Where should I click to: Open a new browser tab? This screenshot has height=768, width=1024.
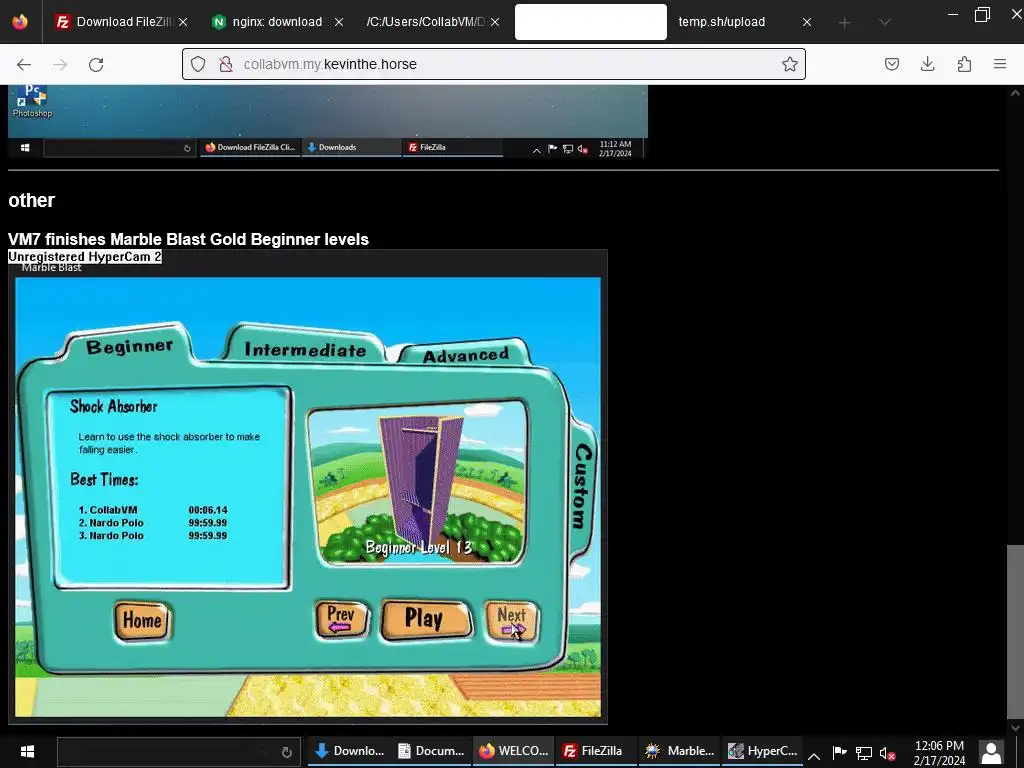[x=844, y=23]
